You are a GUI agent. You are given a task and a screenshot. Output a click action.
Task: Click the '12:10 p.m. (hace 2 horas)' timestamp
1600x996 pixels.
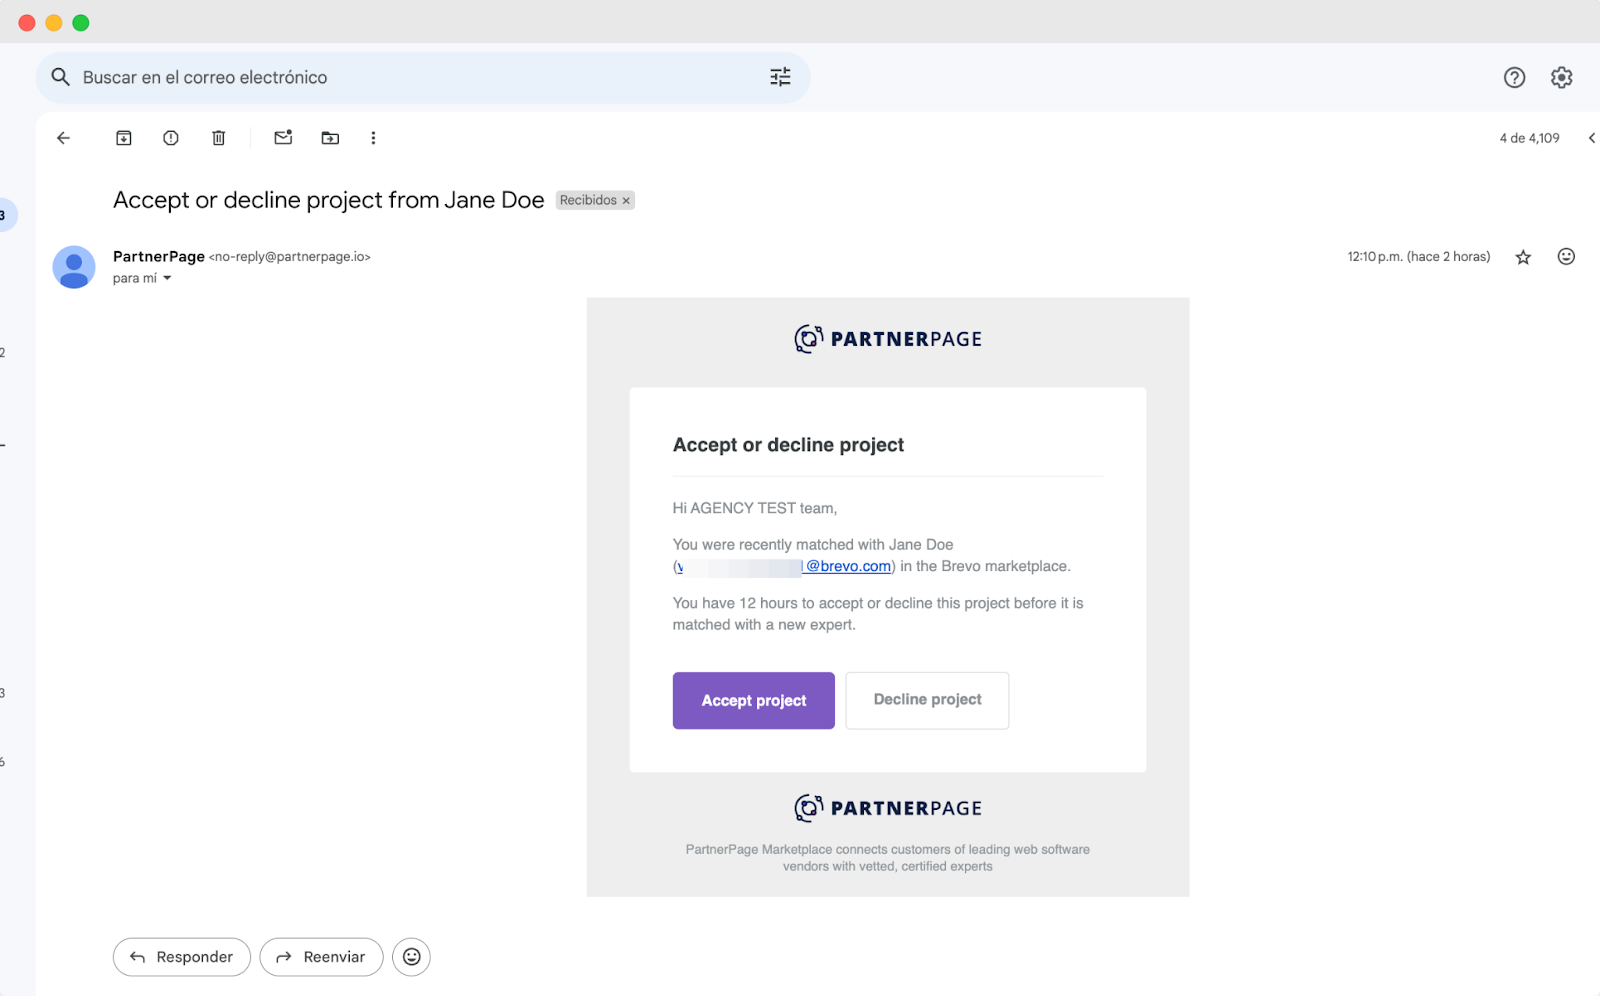click(x=1418, y=257)
